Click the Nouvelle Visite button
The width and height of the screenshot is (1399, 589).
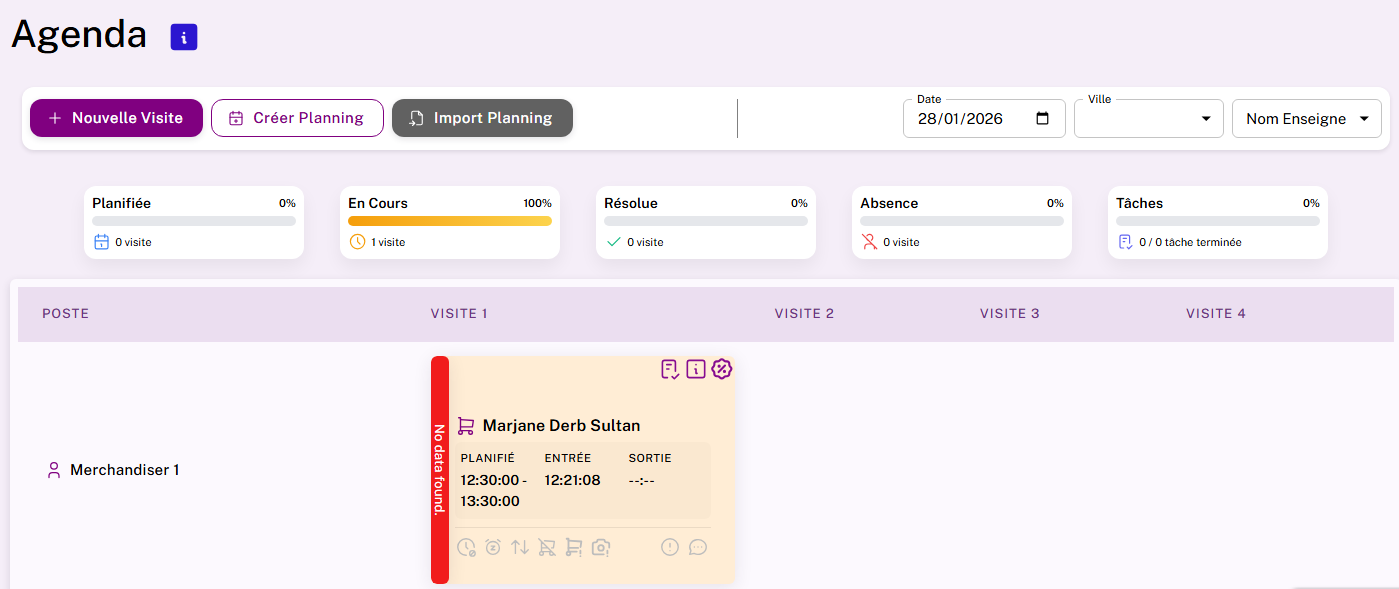(x=116, y=118)
